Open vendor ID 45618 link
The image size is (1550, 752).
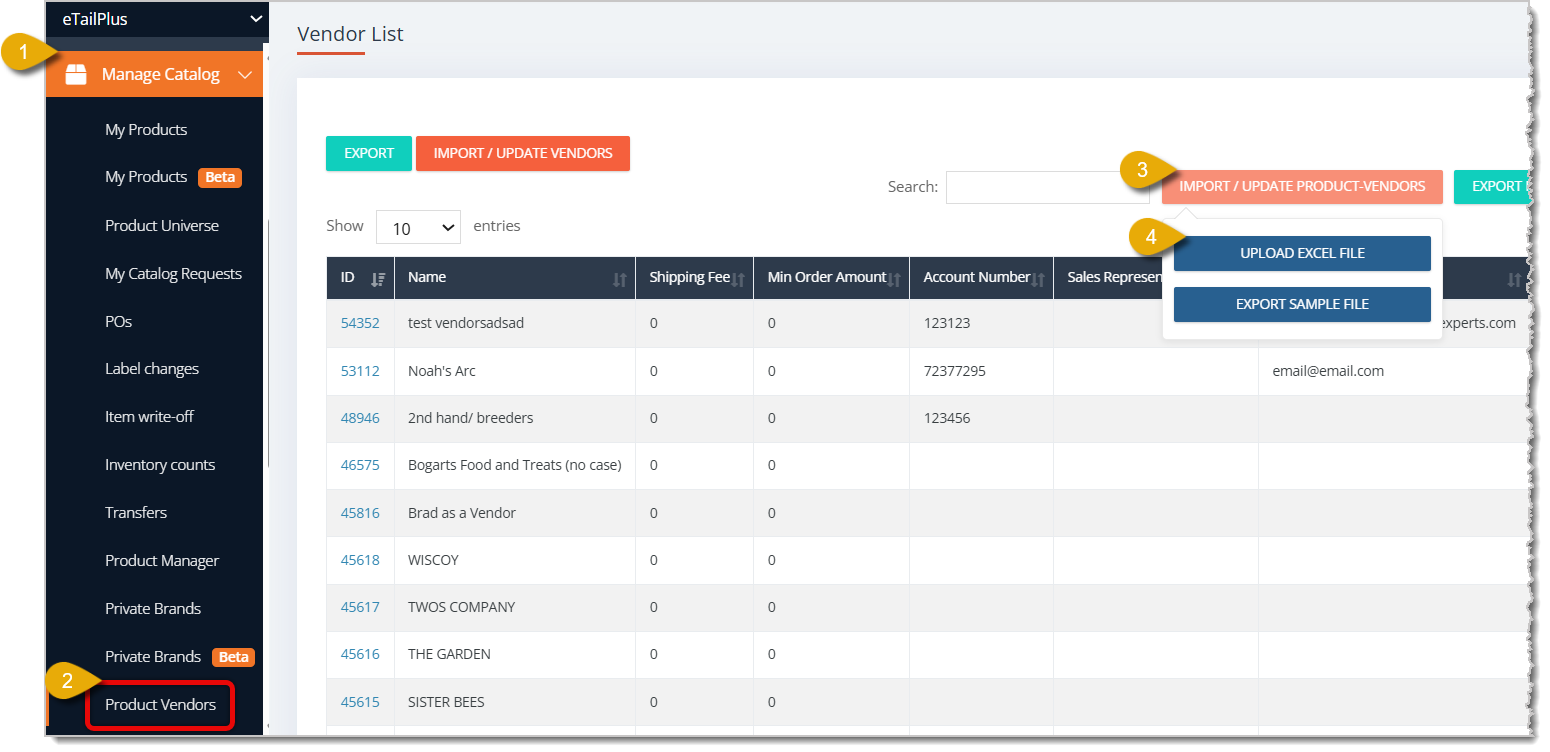click(360, 560)
